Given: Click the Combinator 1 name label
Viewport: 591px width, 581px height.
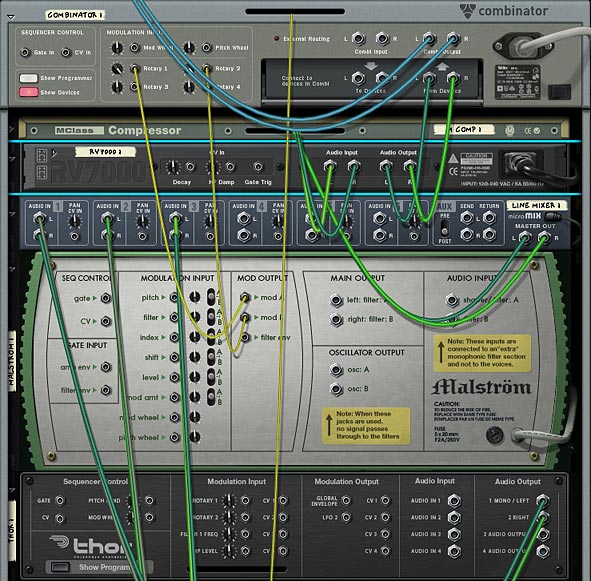Looking at the screenshot, I should 75,15.
